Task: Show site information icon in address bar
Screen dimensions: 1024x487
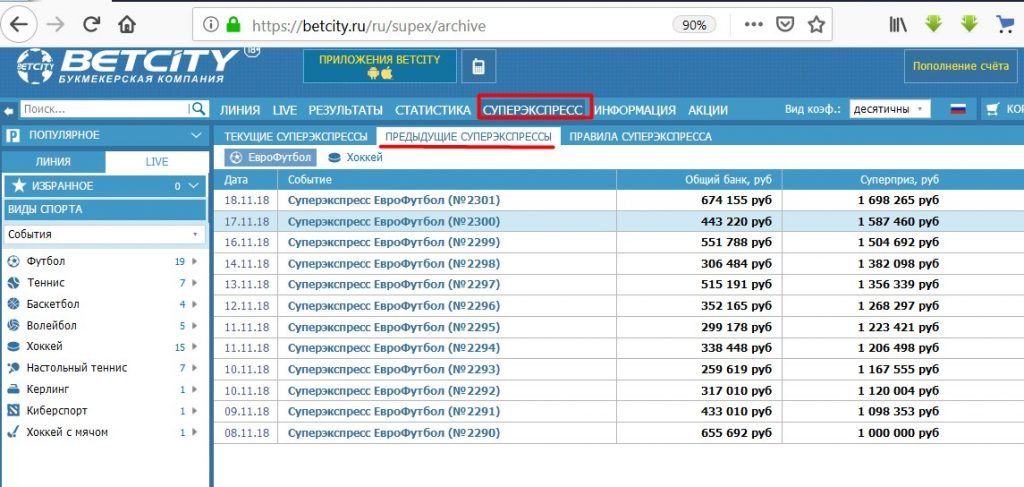Action: coord(210,25)
